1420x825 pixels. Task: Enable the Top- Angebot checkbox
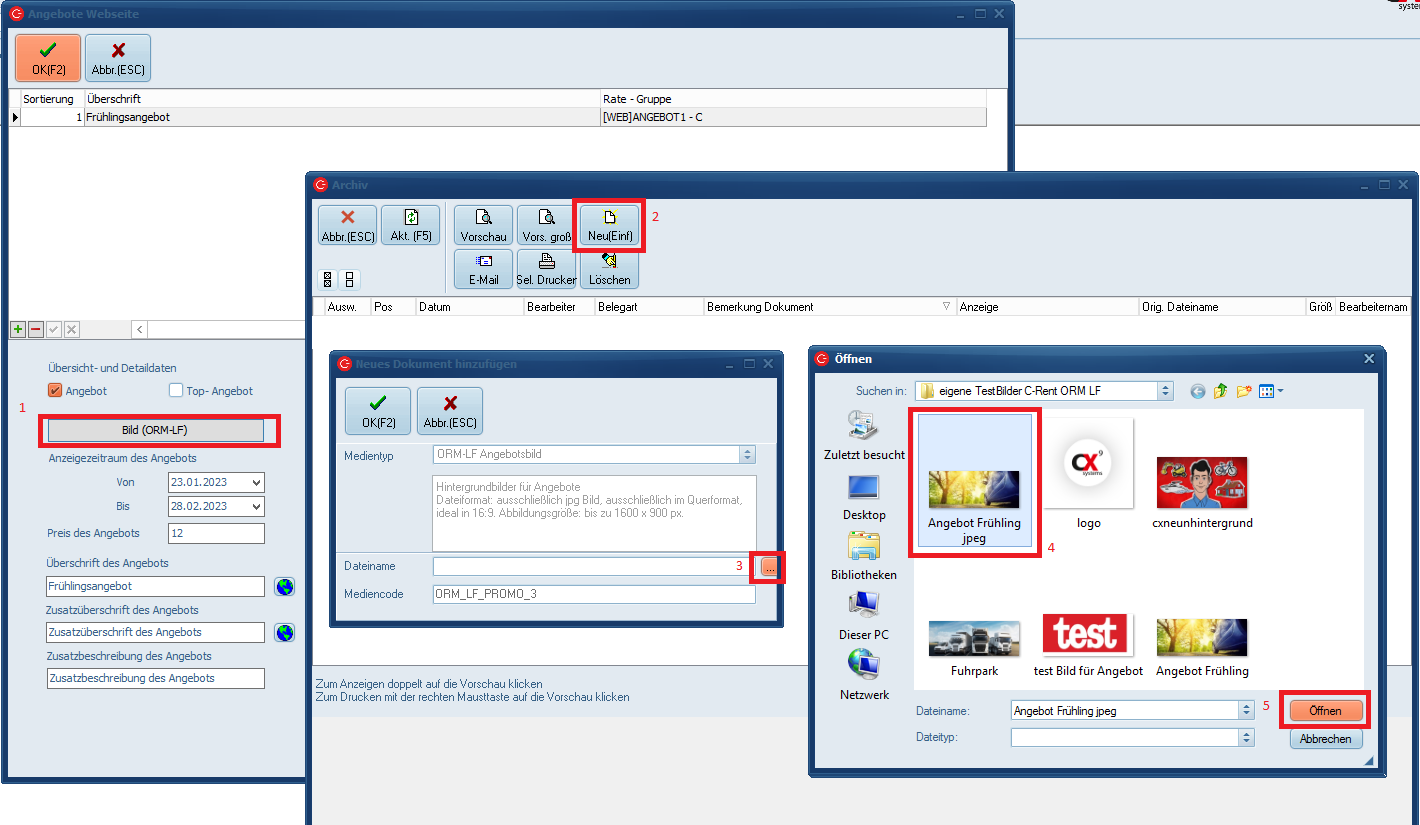coord(176,391)
